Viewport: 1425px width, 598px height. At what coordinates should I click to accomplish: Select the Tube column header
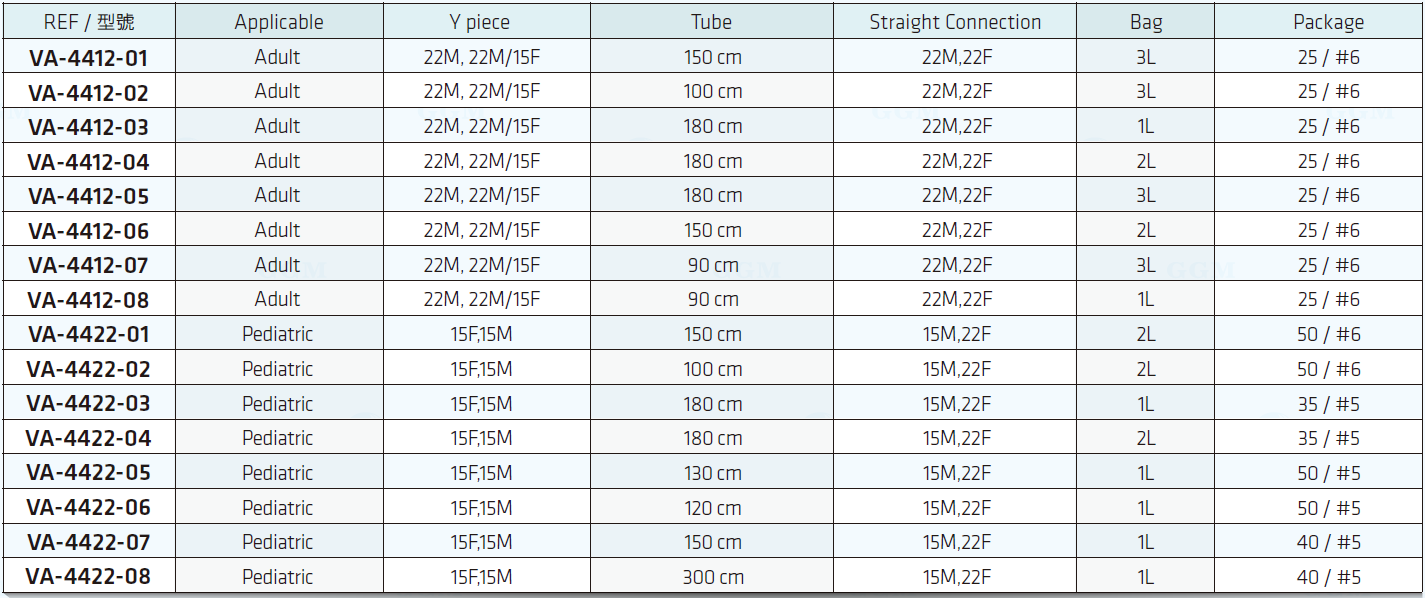click(712, 22)
